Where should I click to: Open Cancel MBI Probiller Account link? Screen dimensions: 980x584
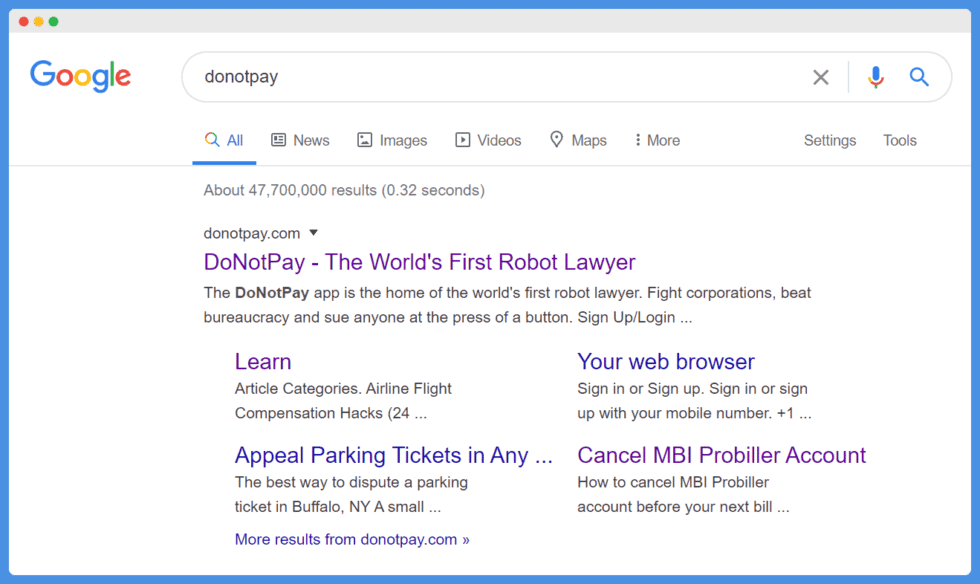721,455
